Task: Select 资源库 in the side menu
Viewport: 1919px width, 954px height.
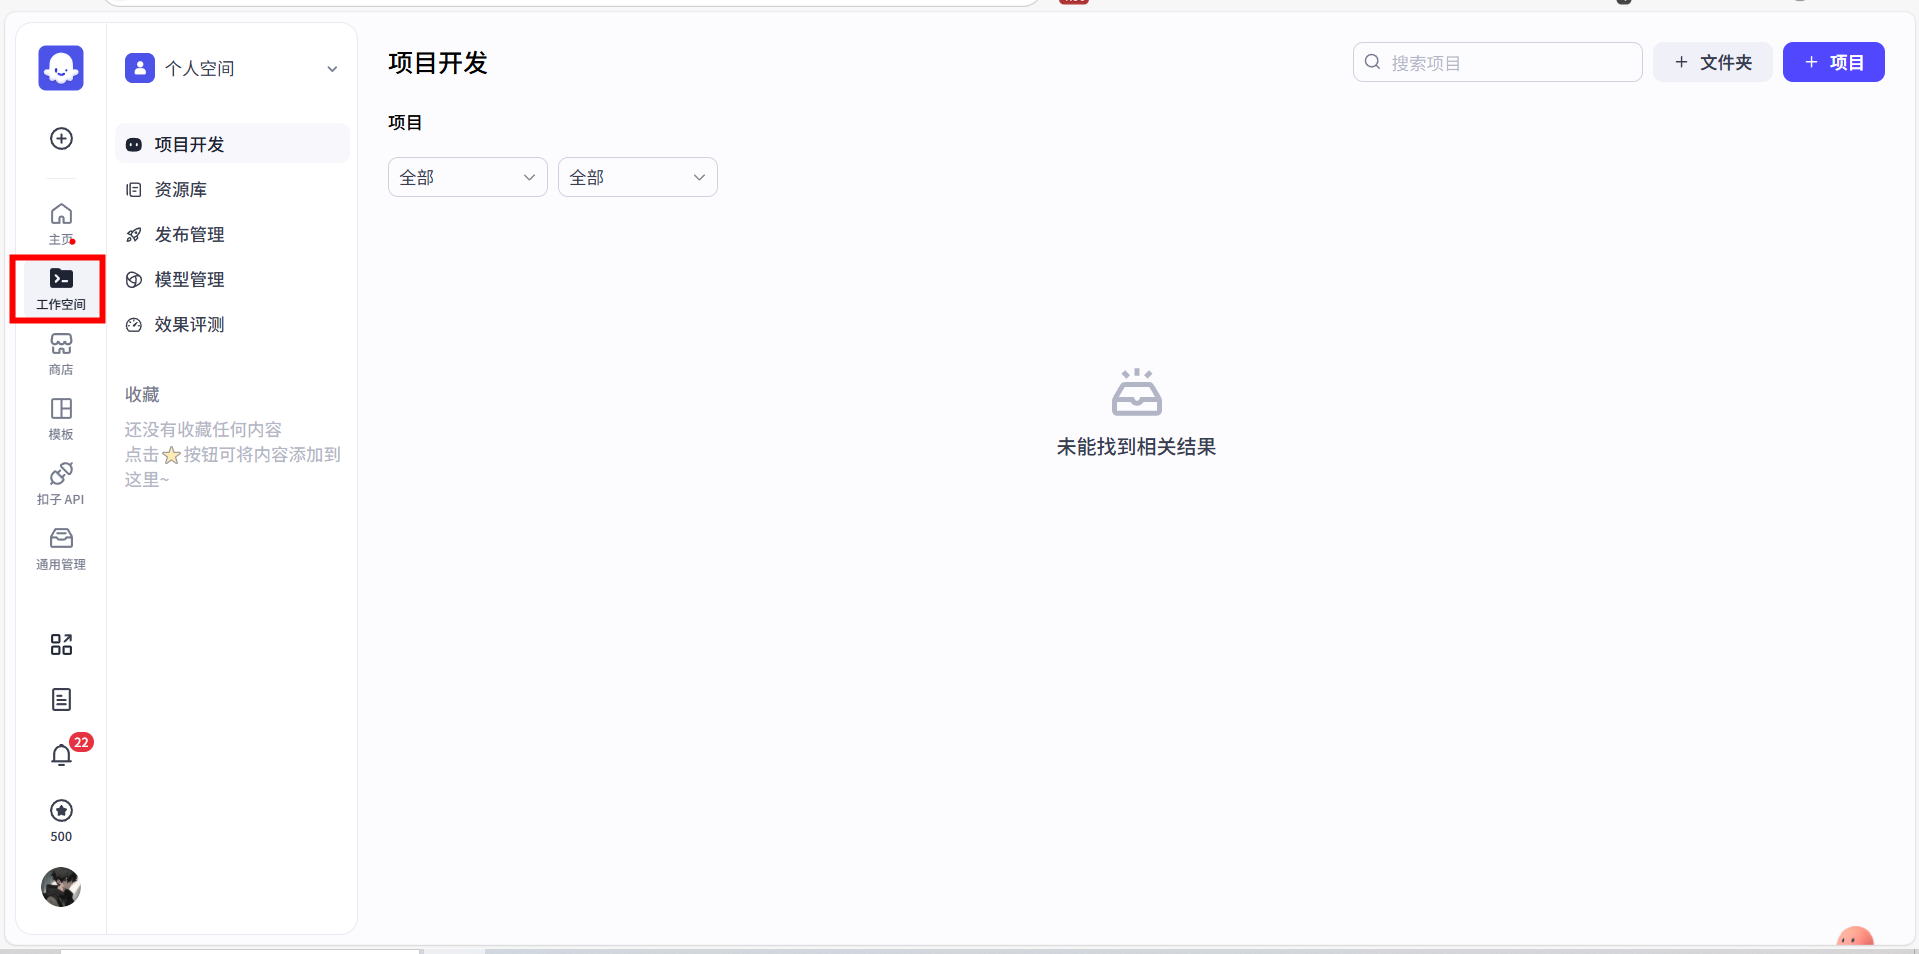Action: pyautogui.click(x=181, y=190)
